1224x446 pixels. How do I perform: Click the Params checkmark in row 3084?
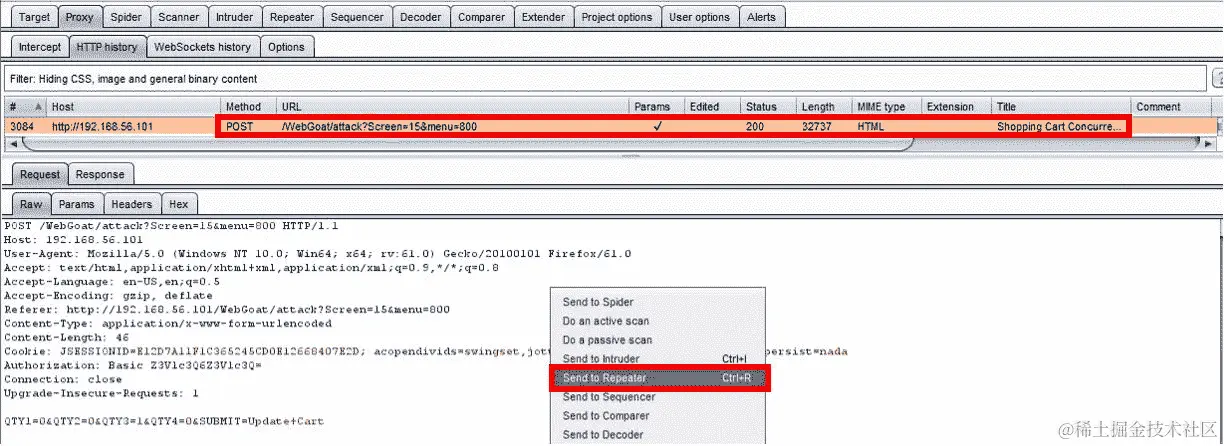[x=657, y=127]
